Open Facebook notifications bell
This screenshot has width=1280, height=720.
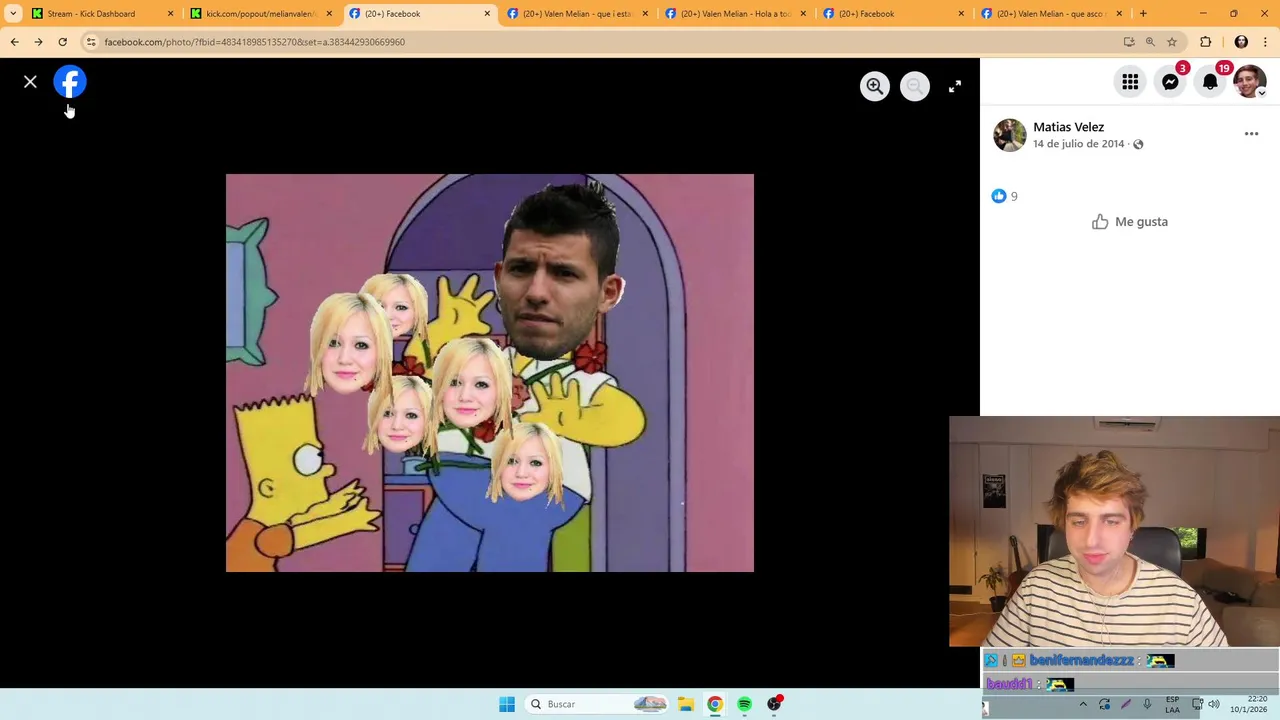tap(1210, 82)
